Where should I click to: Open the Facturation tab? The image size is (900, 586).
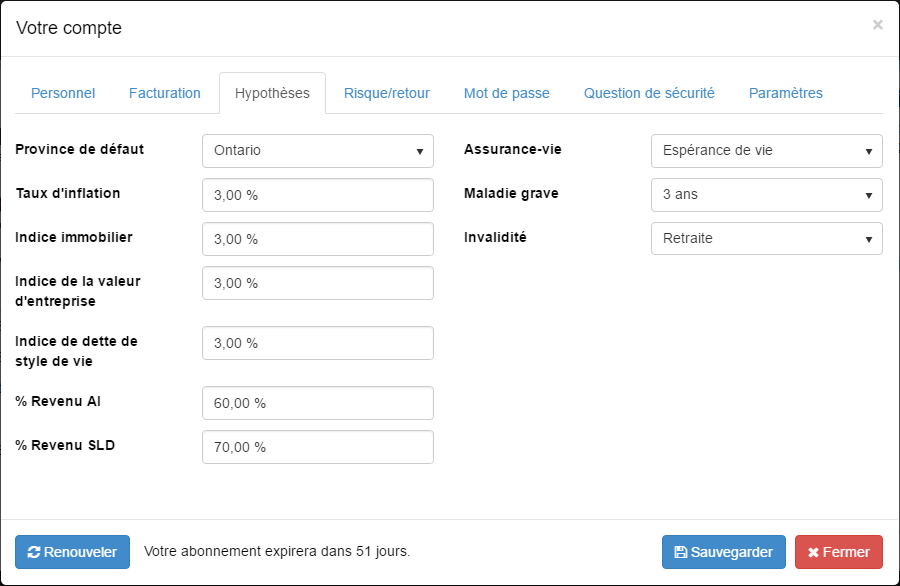coord(165,93)
